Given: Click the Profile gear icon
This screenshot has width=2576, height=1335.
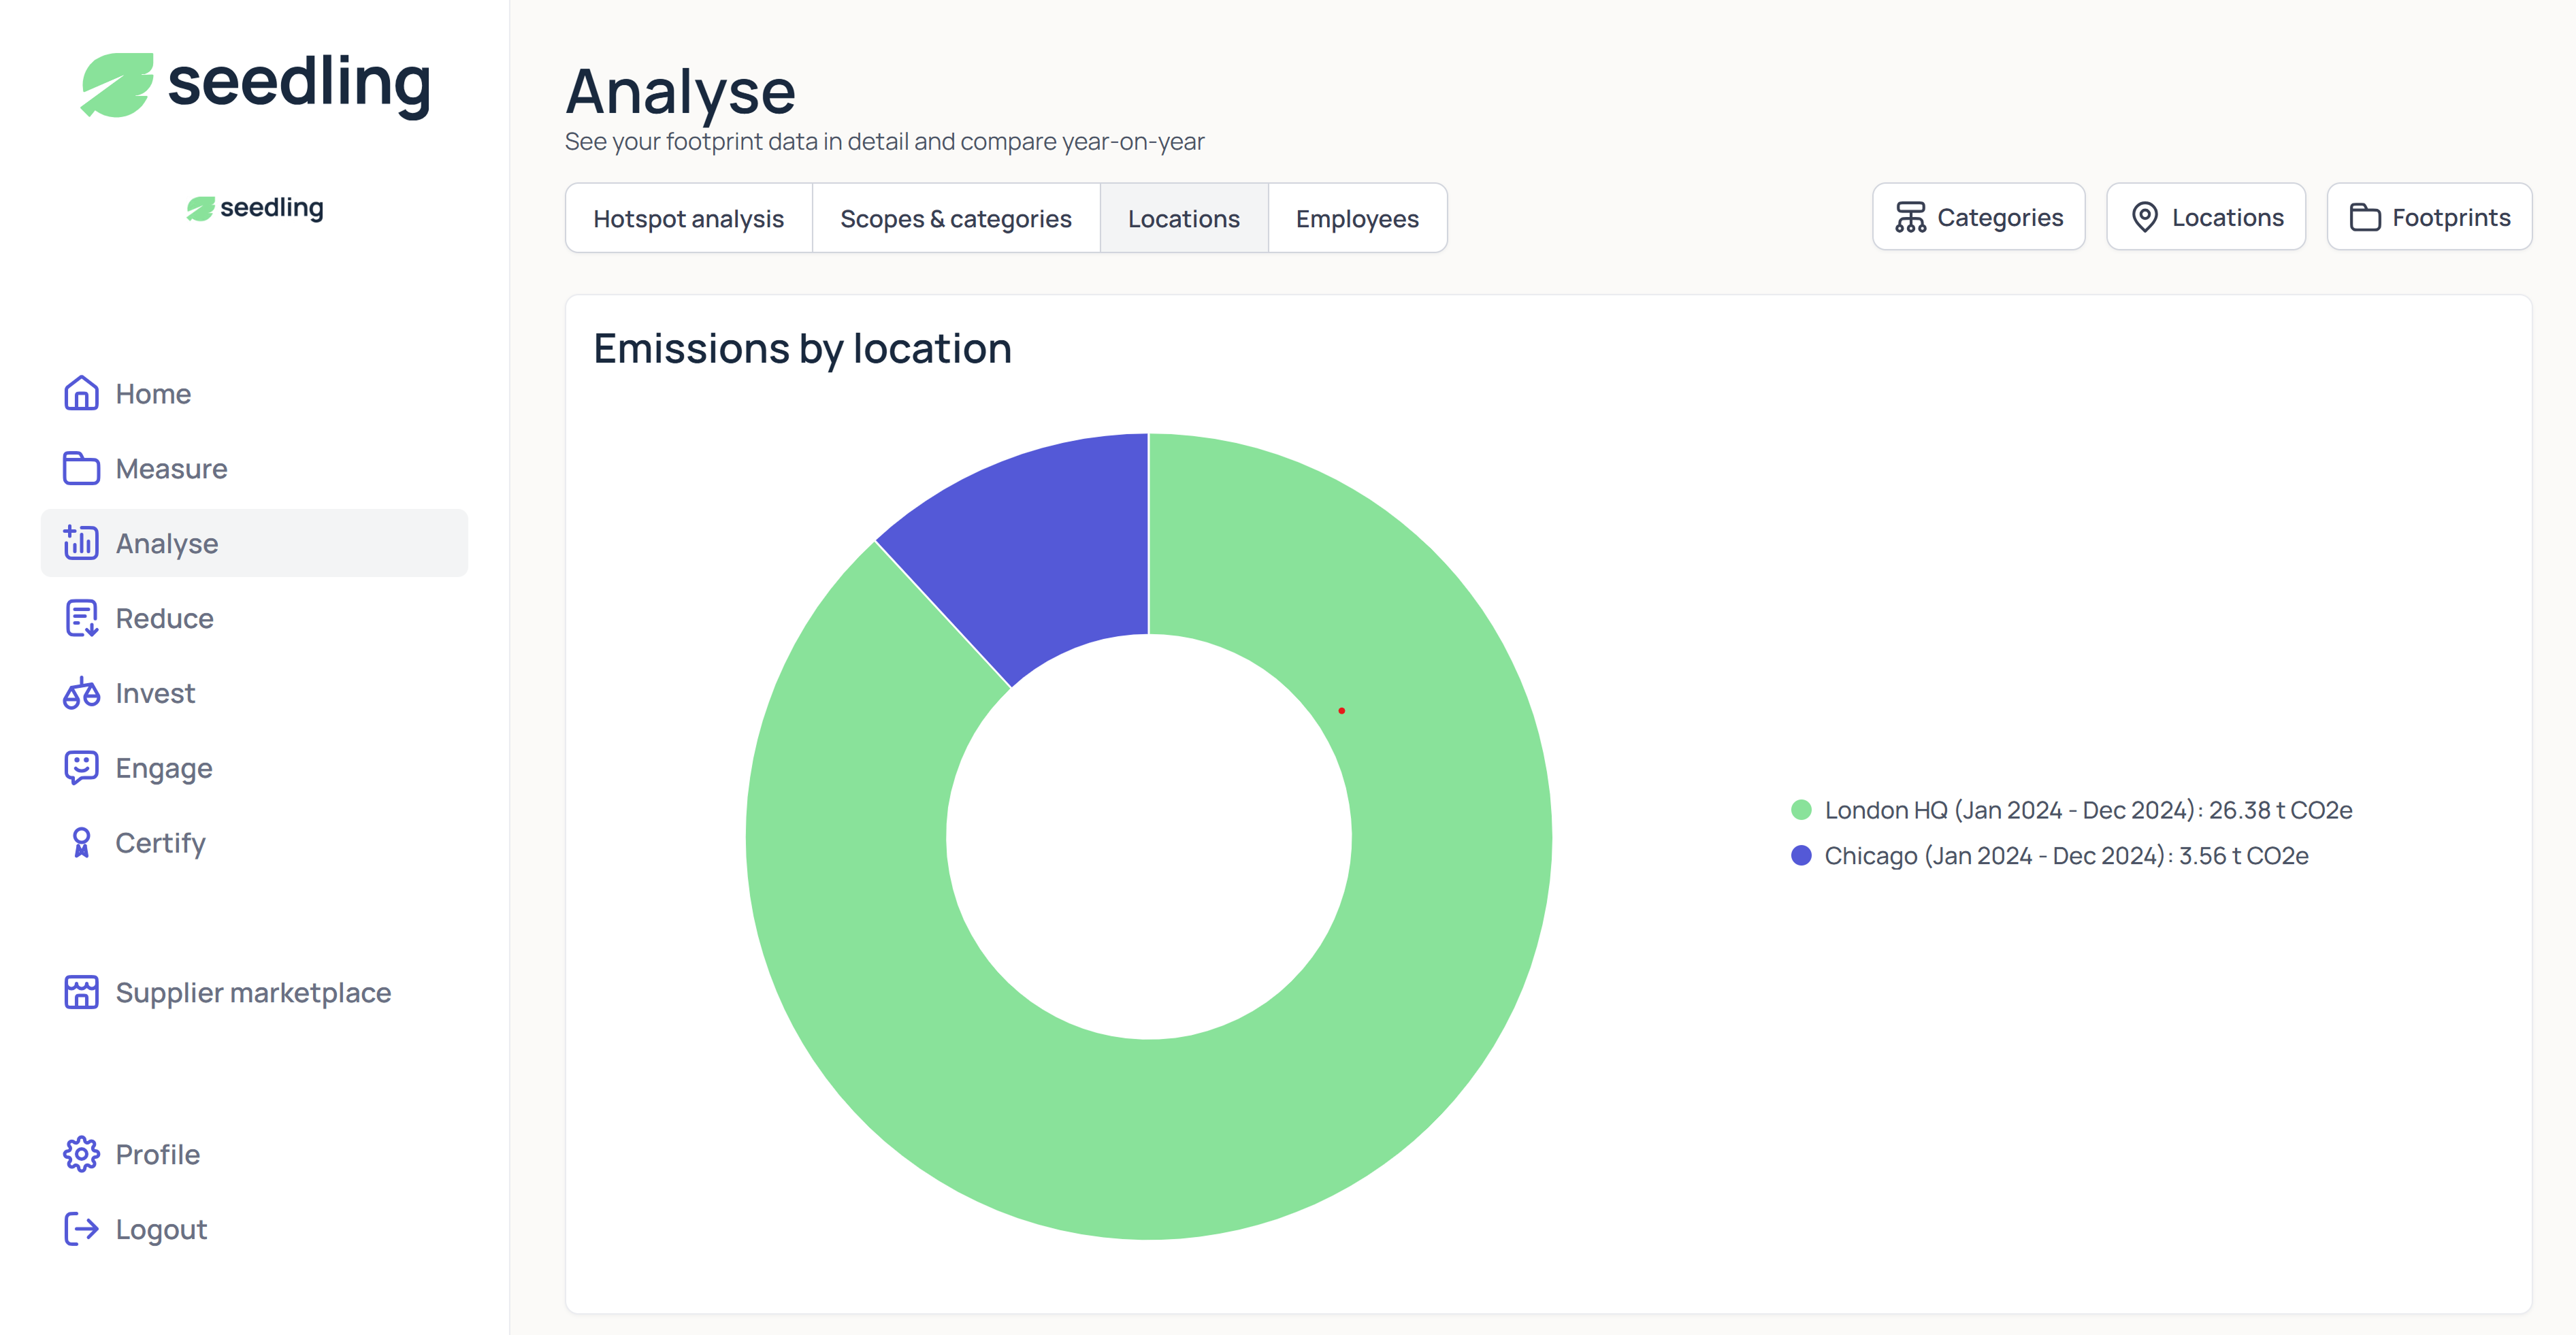Looking at the screenshot, I should [x=81, y=1154].
